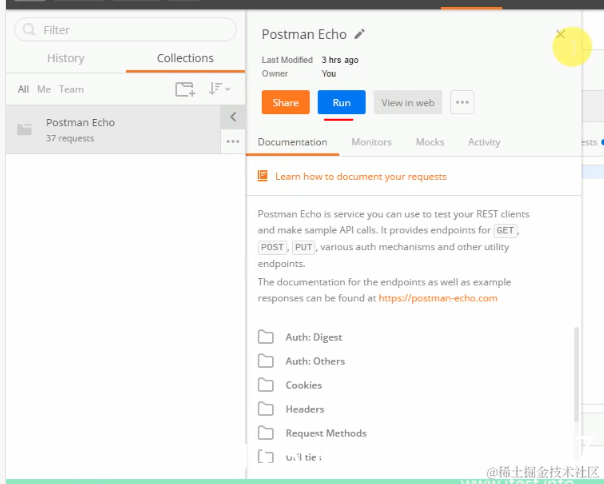
Task: Click the GET code tag
Action: 505,230
